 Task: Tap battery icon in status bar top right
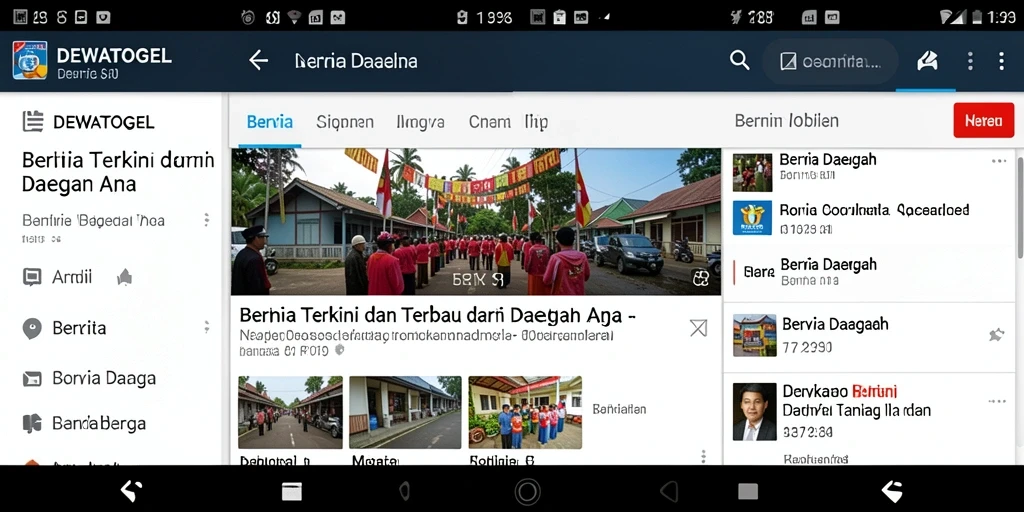point(978,17)
